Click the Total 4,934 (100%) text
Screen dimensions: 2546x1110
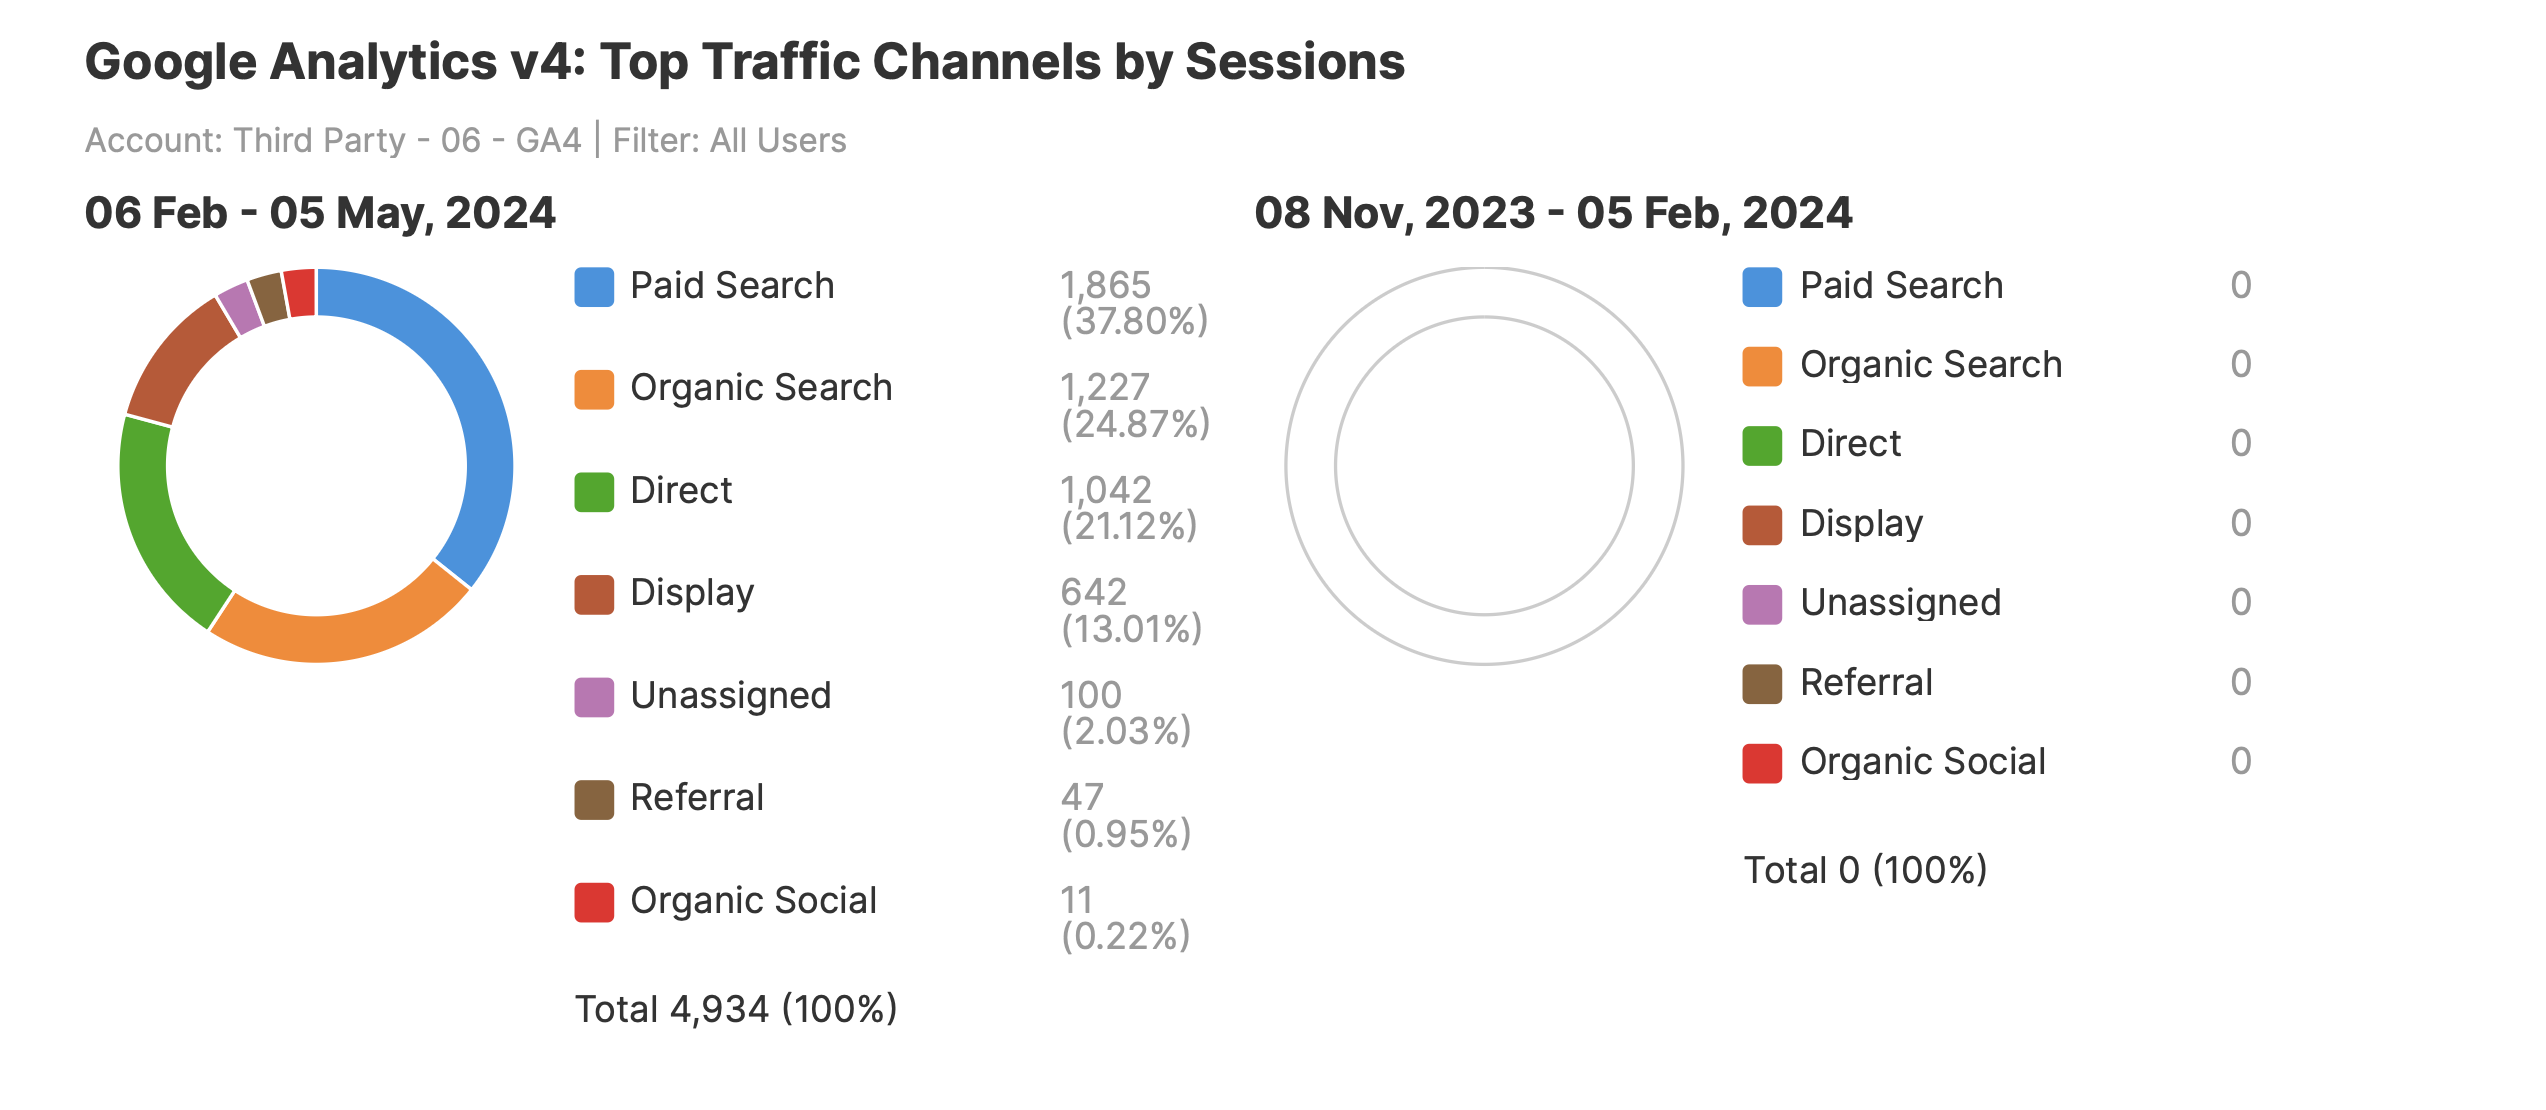click(x=736, y=1009)
